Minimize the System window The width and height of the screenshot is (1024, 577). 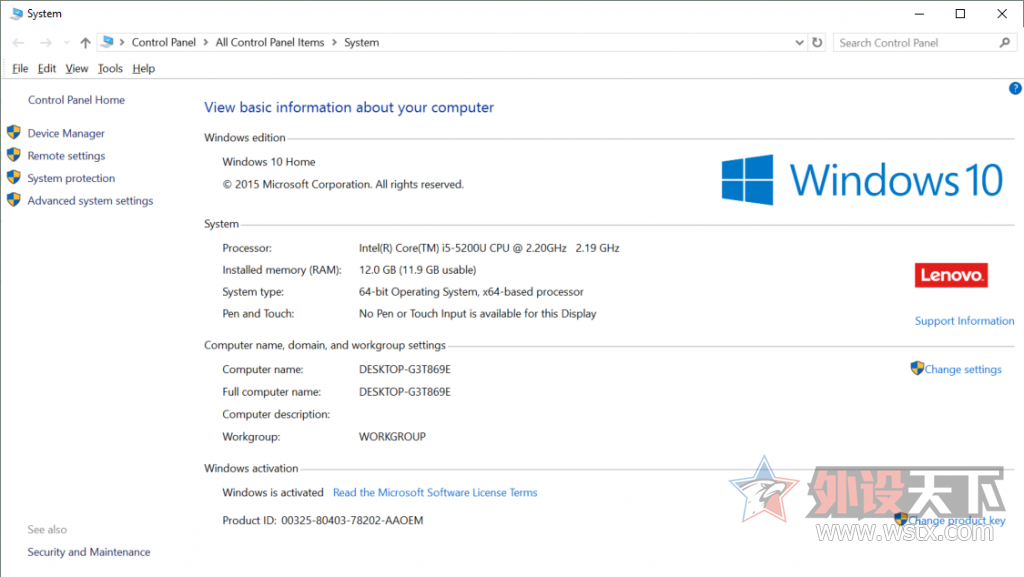point(920,14)
